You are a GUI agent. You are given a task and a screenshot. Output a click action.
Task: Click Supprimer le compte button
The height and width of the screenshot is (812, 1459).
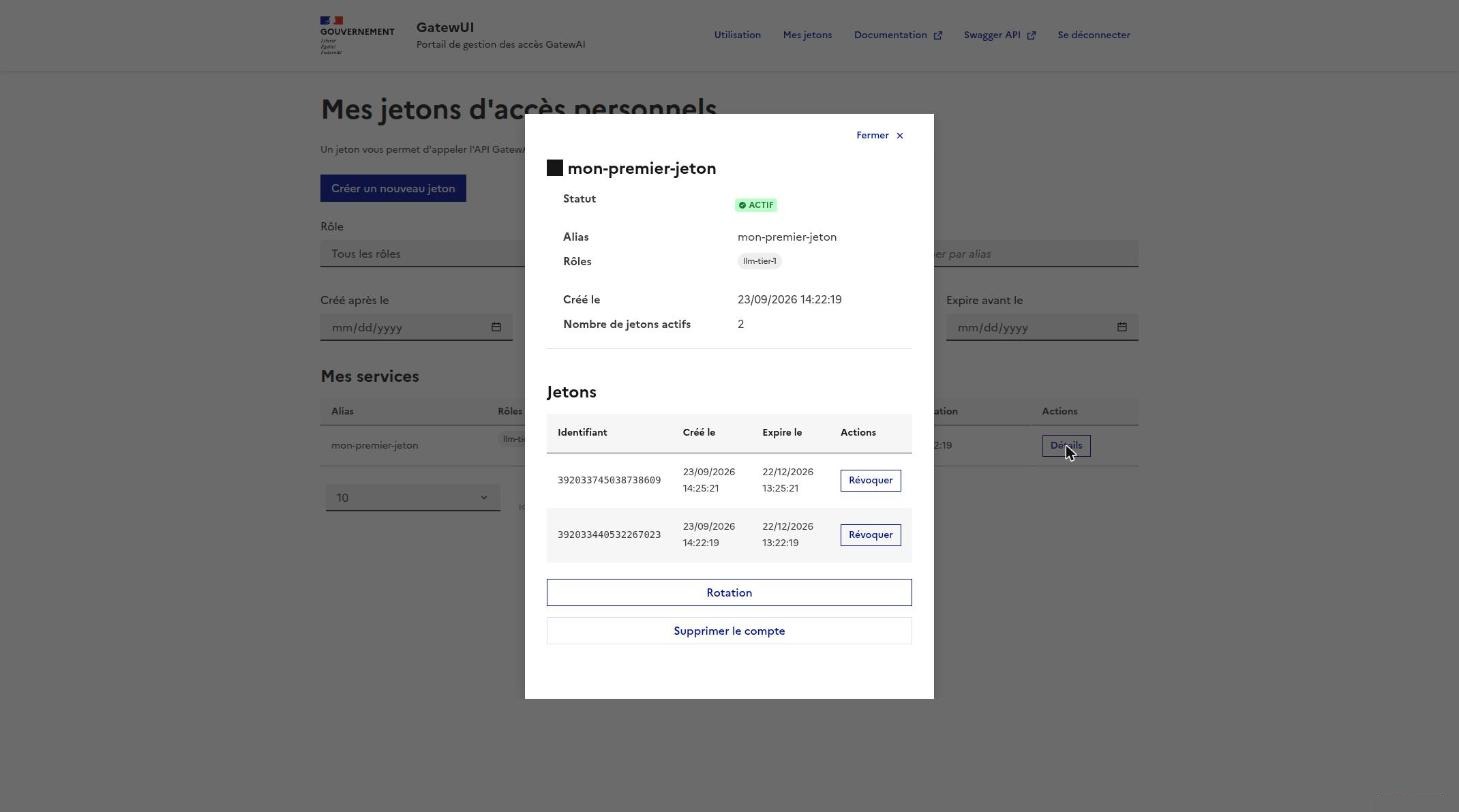point(729,631)
